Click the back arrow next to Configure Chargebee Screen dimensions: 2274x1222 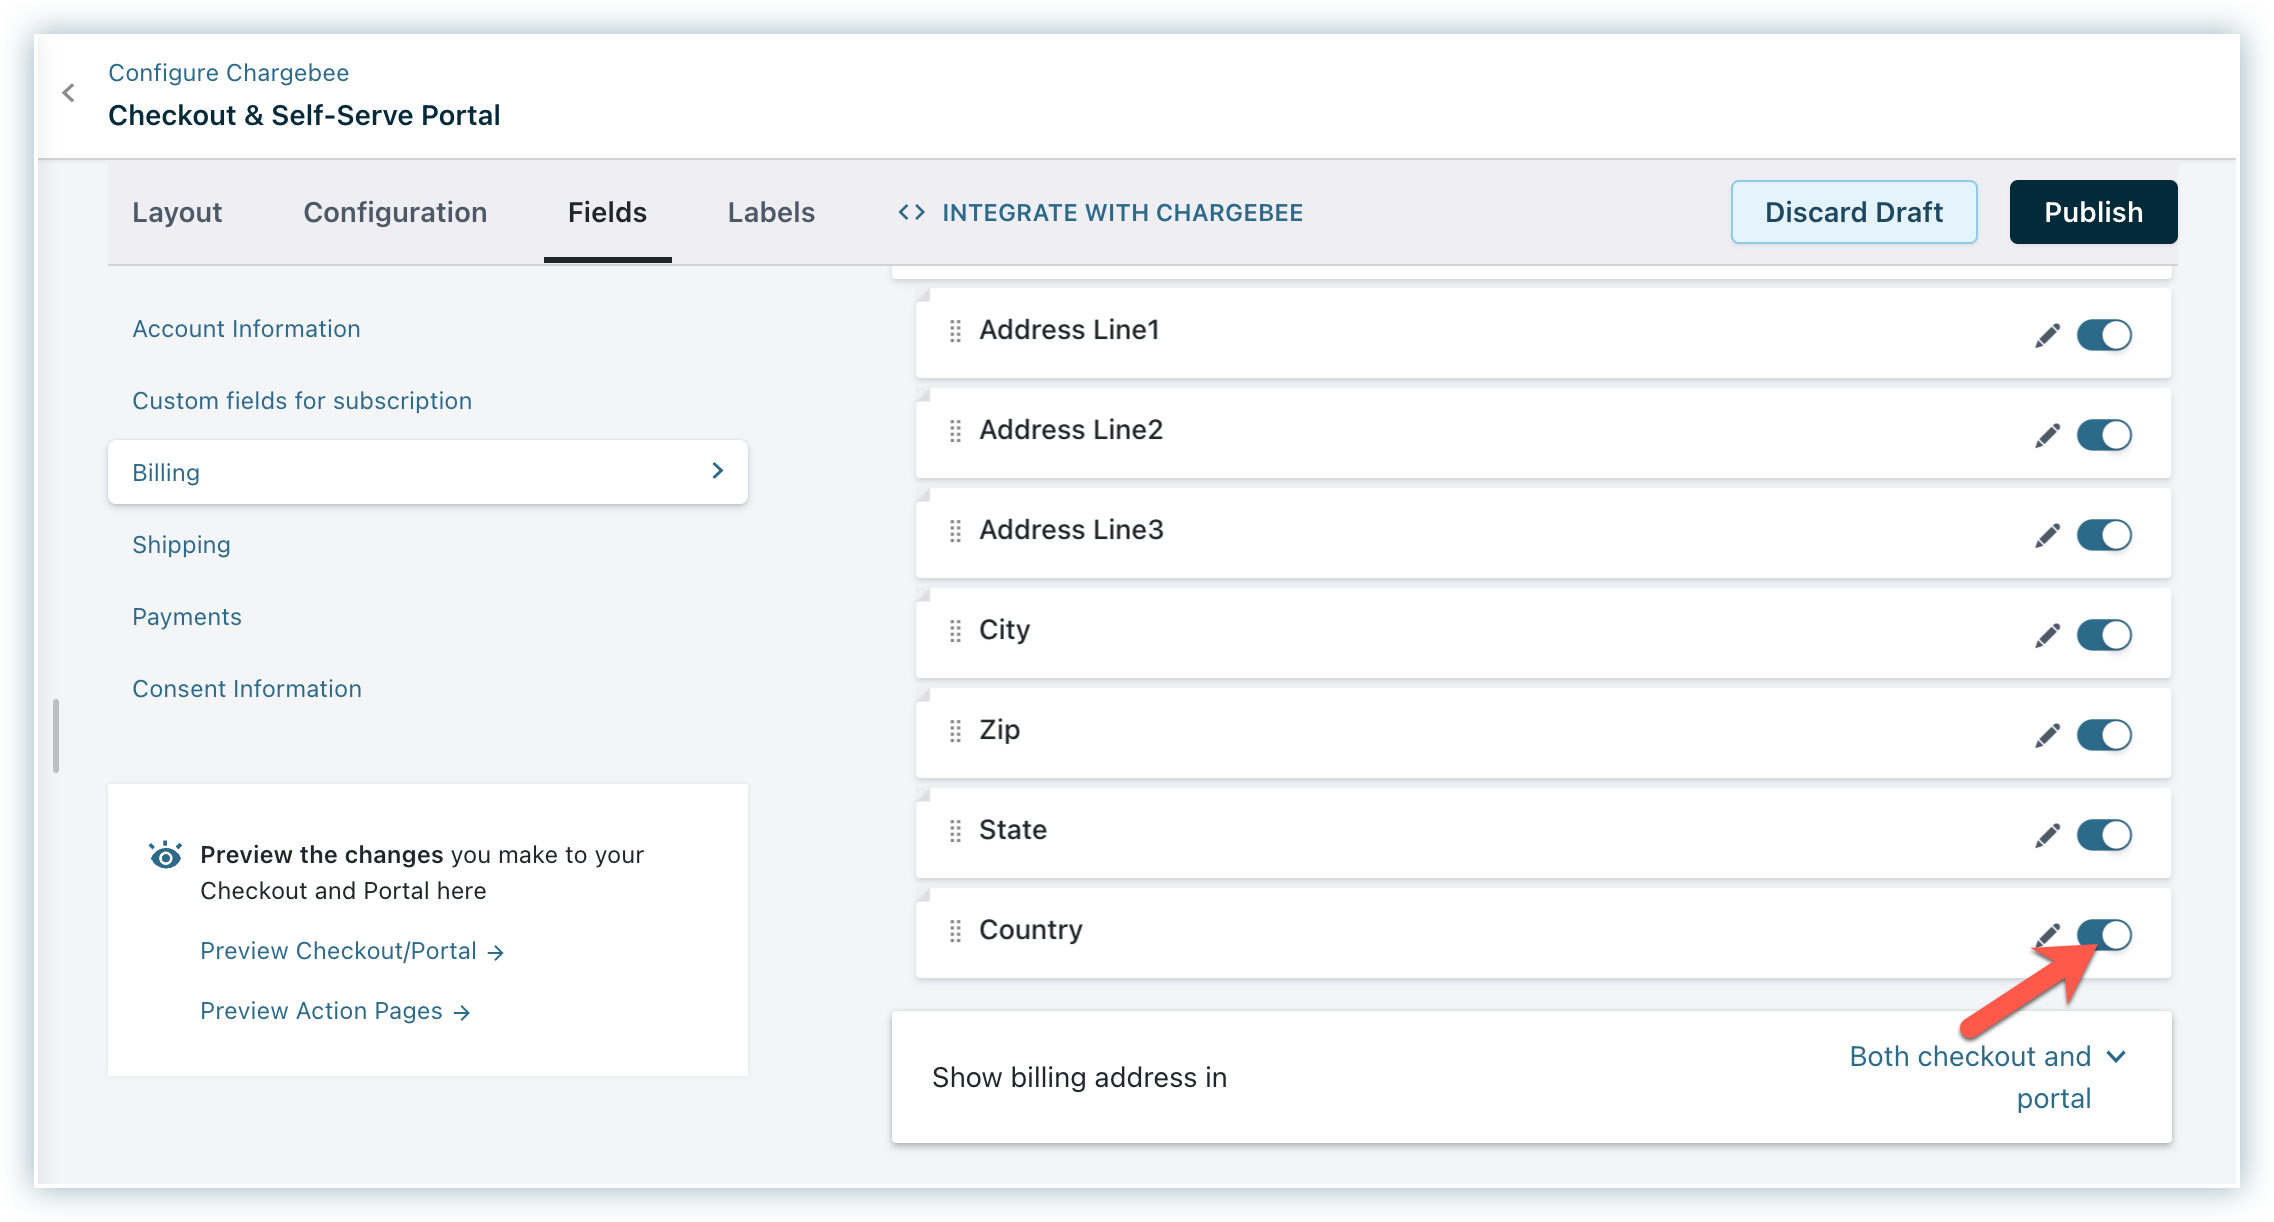69,93
